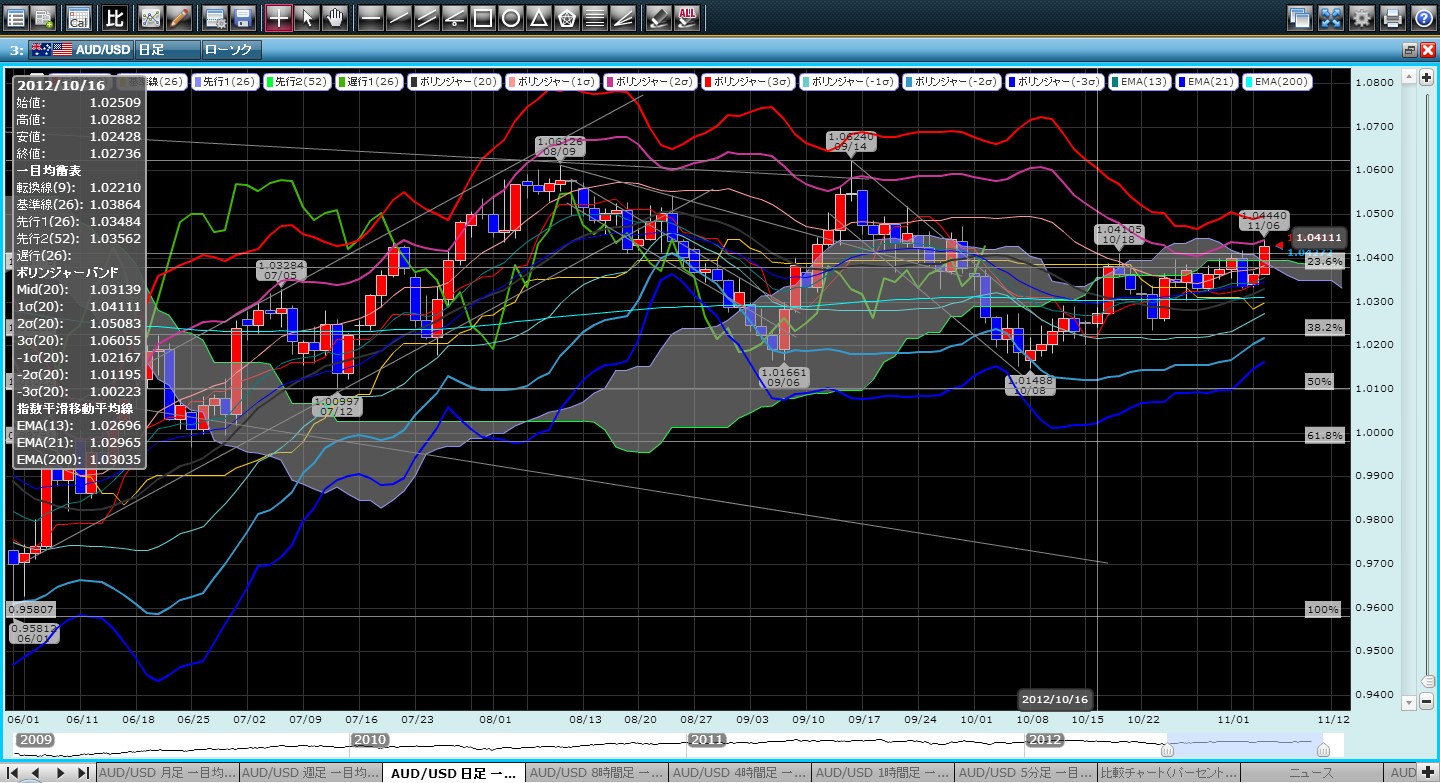This screenshot has width=1440, height=783.
Task: Switch to the AUD/USD 4時間足 tab
Action: click(739, 773)
